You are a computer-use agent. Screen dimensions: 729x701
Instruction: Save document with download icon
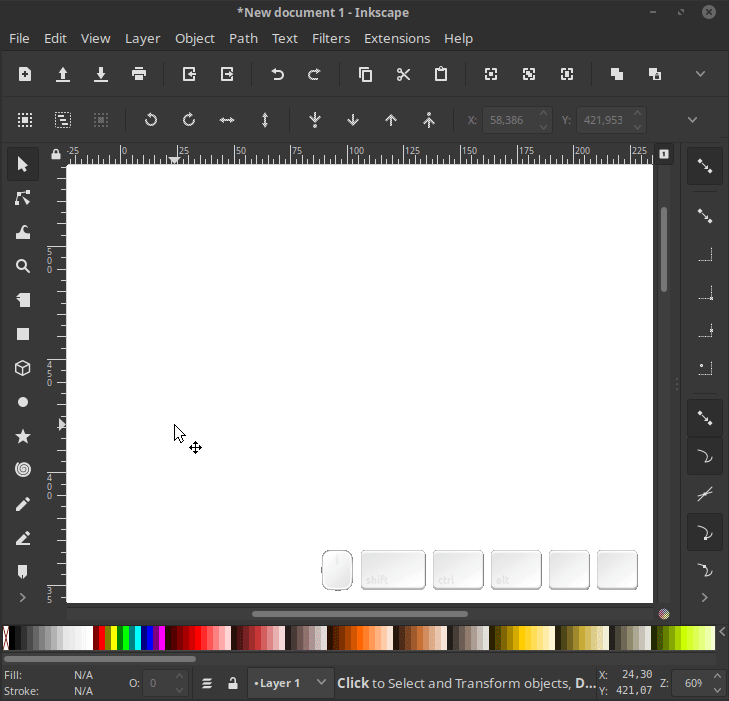tap(101, 74)
